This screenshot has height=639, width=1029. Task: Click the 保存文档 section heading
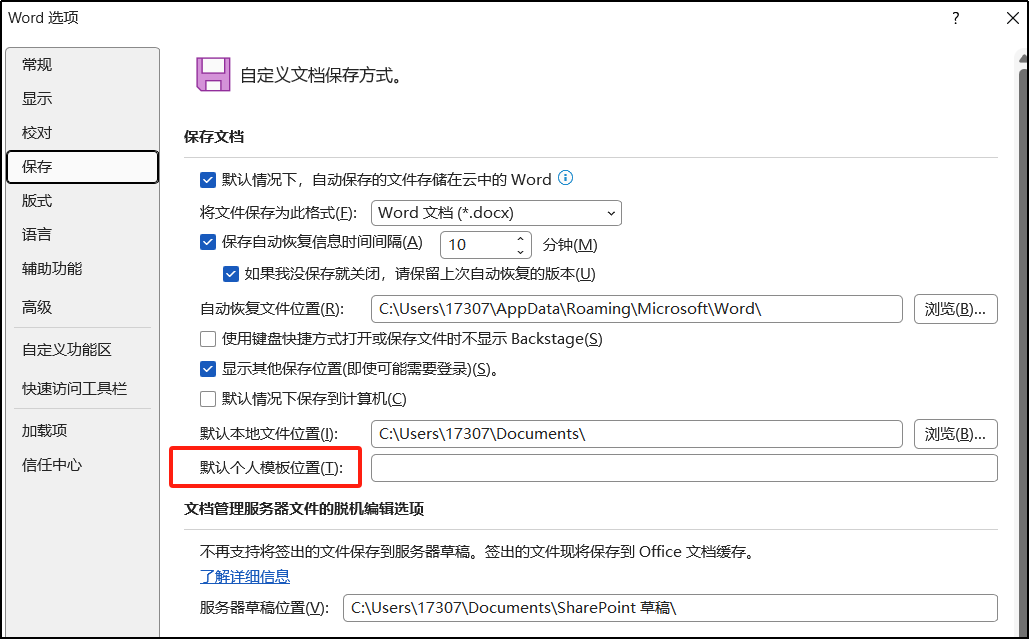pyautogui.click(x=214, y=136)
